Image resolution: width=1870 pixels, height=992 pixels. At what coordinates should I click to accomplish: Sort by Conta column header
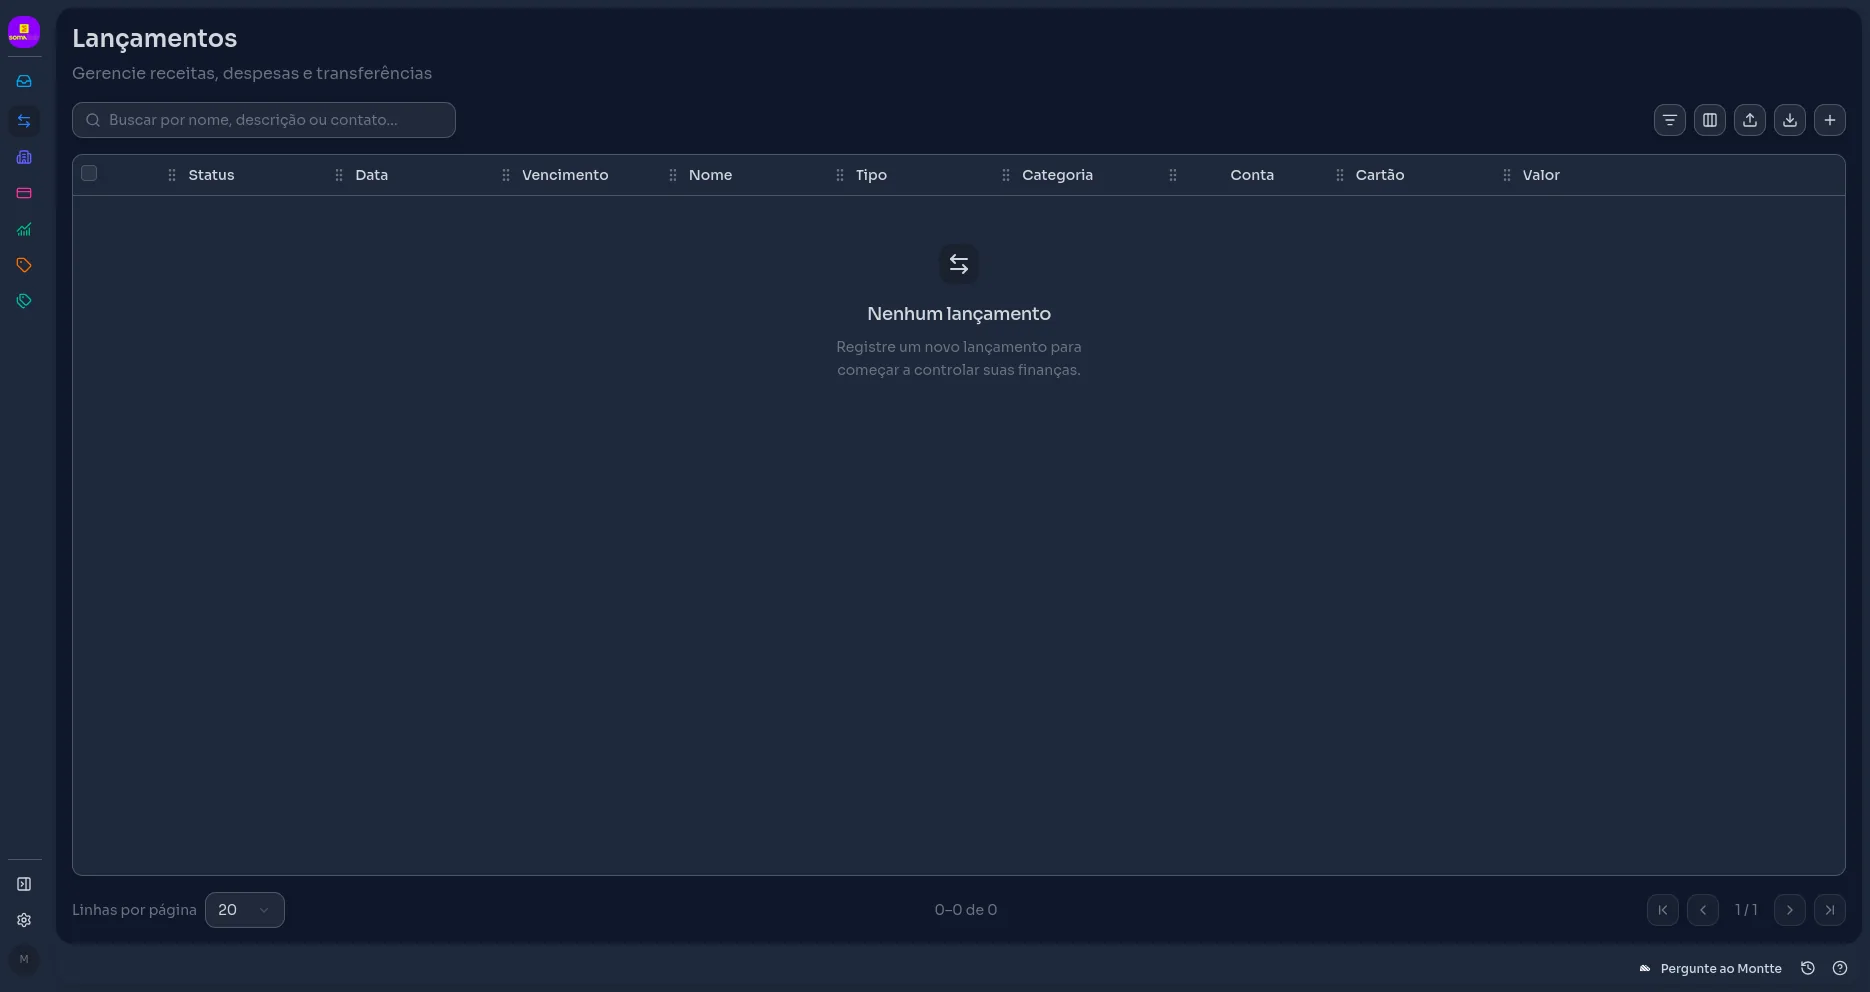1252,175
